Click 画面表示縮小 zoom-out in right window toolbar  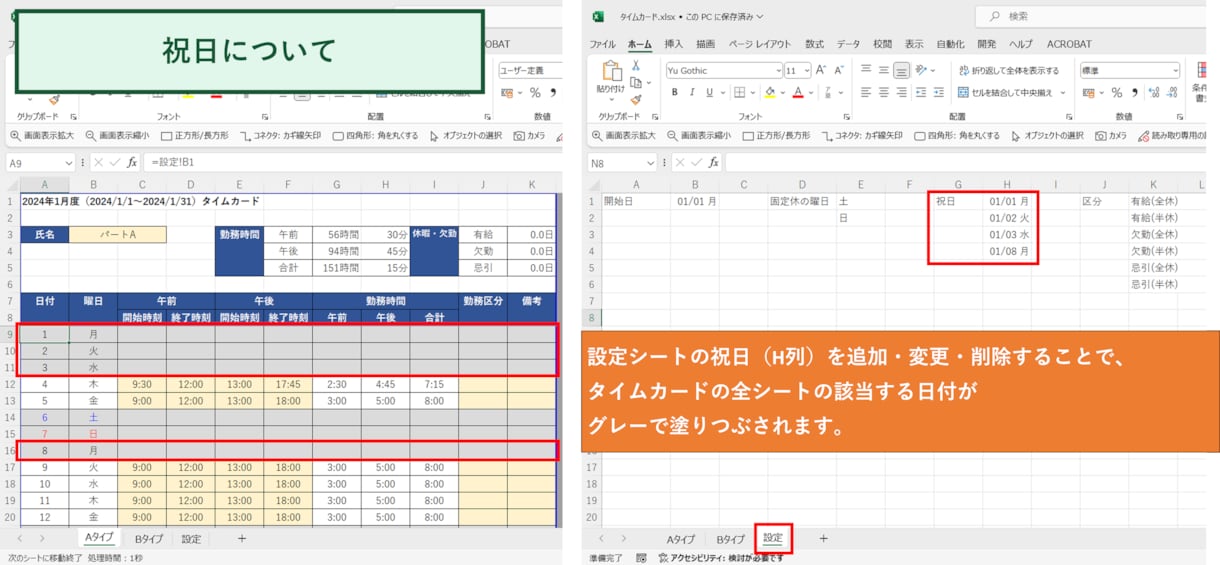[701, 136]
